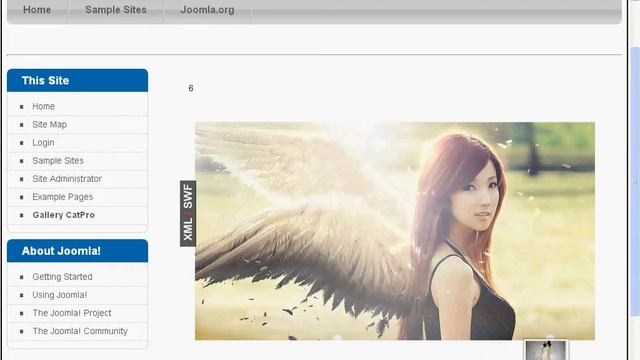Go to Joomla.org from top menu
Viewport: 640px width, 360px height.
(x=207, y=10)
